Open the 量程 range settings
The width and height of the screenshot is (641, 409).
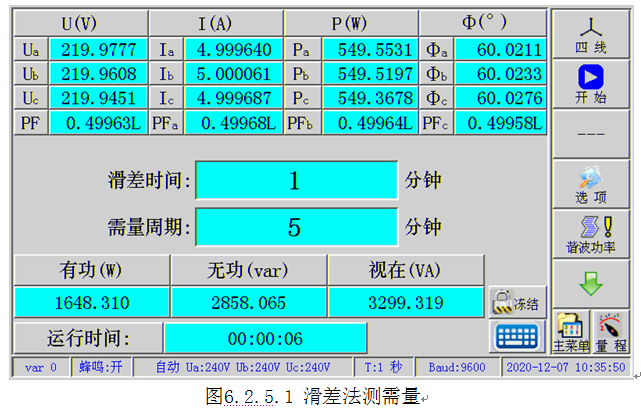(611, 332)
